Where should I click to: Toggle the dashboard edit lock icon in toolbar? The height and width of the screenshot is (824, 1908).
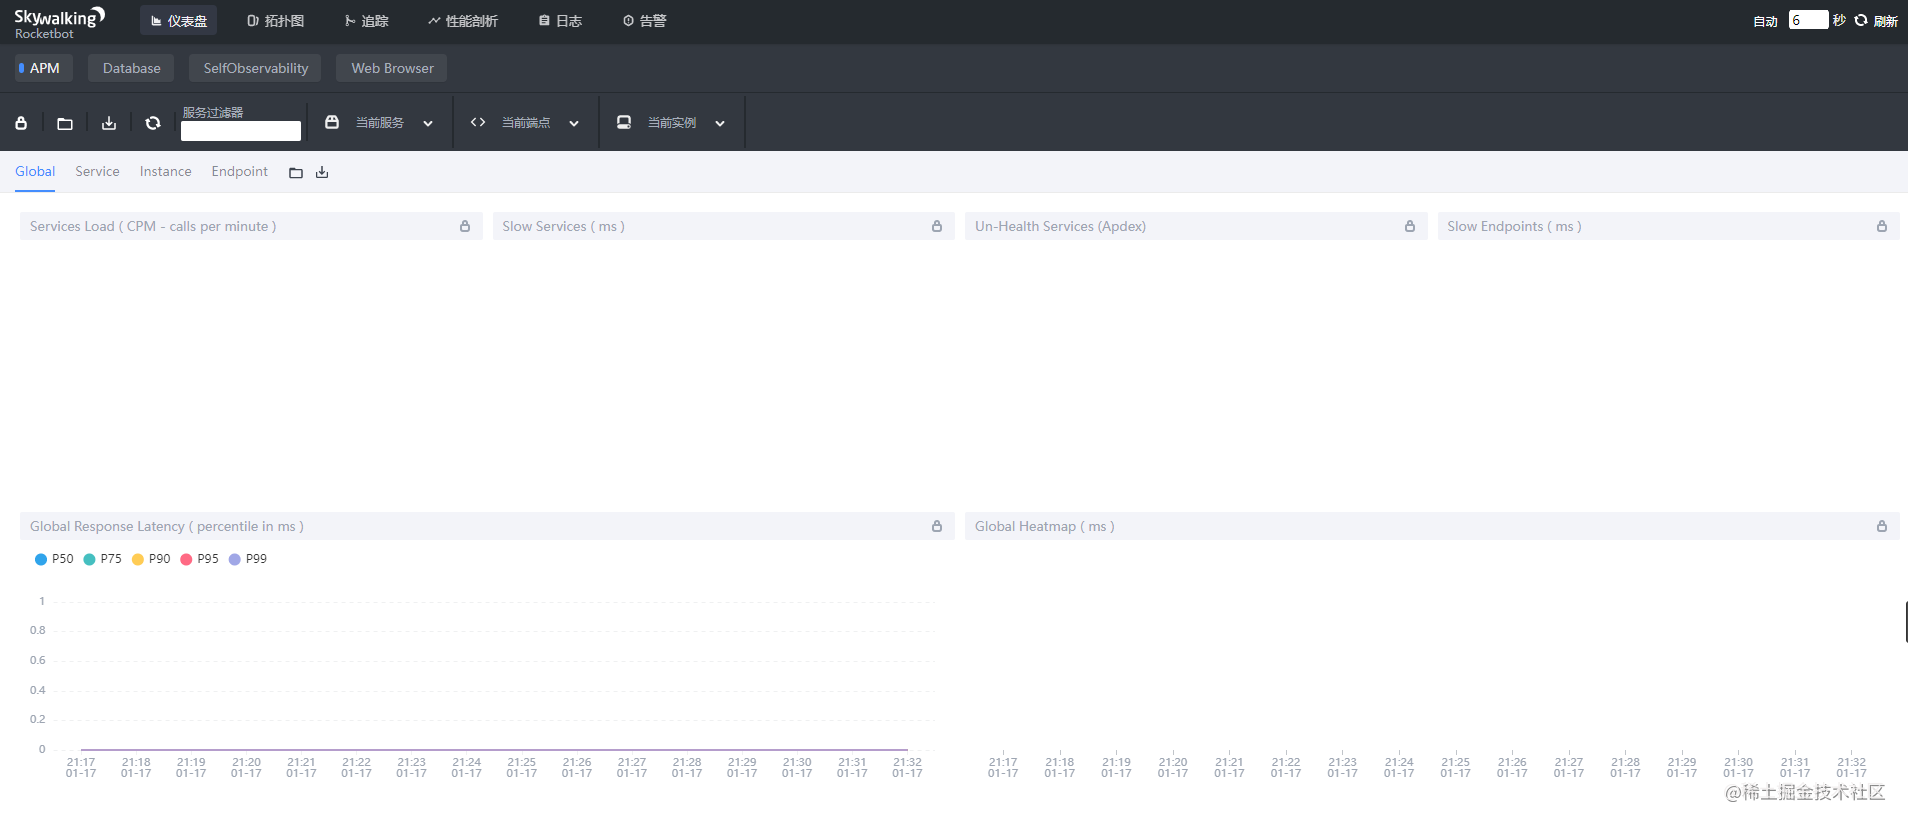click(x=21, y=123)
